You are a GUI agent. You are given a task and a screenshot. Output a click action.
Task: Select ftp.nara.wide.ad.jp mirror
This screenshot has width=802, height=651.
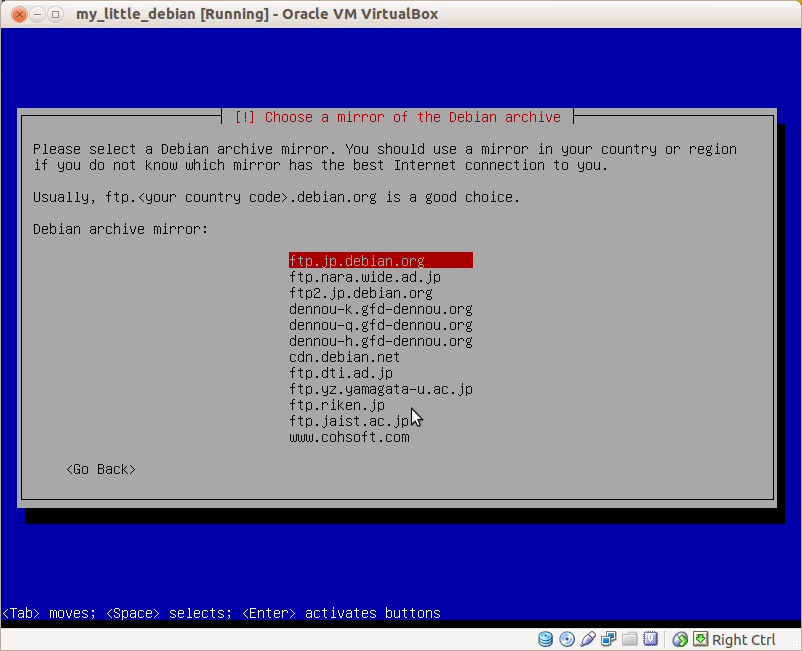[x=365, y=277]
